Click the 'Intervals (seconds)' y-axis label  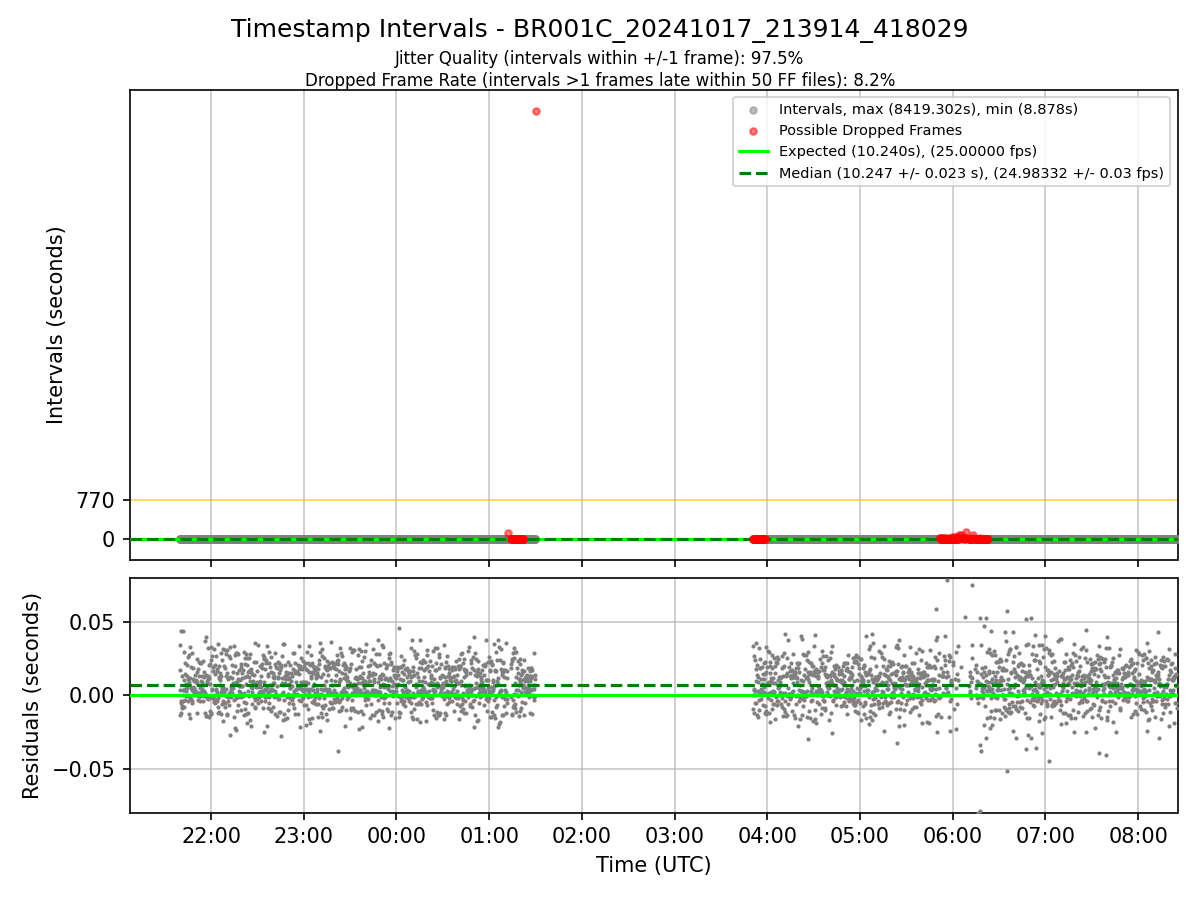[x=56, y=325]
